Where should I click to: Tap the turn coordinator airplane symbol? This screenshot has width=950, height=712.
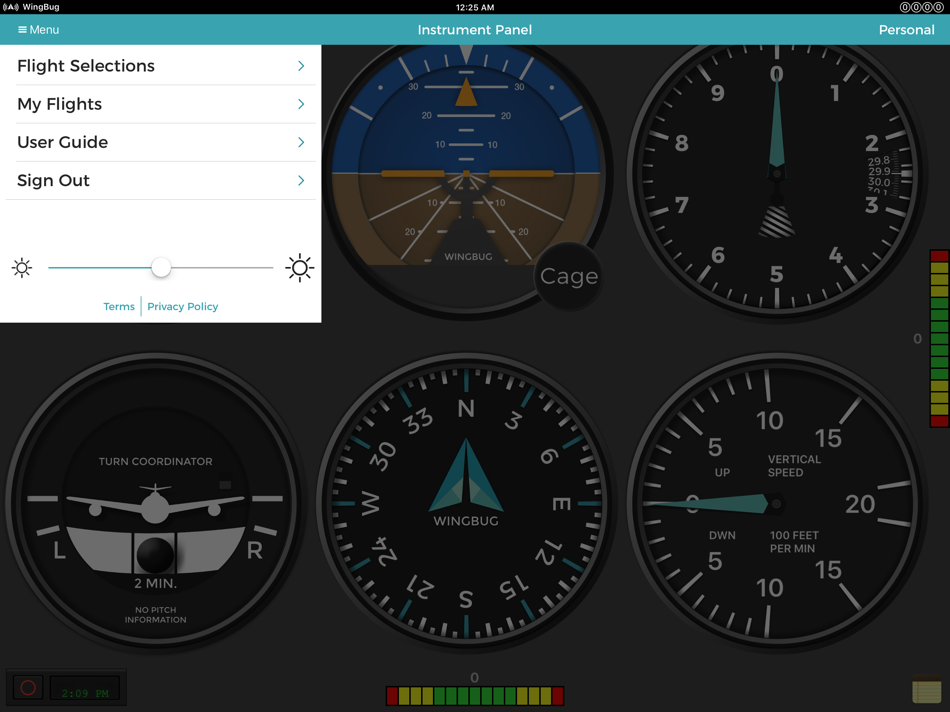[155, 504]
